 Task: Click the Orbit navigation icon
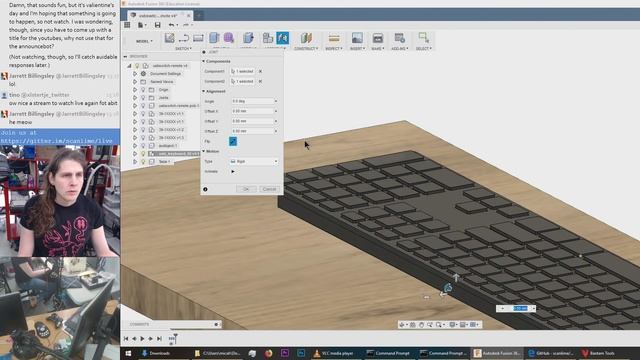(402, 325)
